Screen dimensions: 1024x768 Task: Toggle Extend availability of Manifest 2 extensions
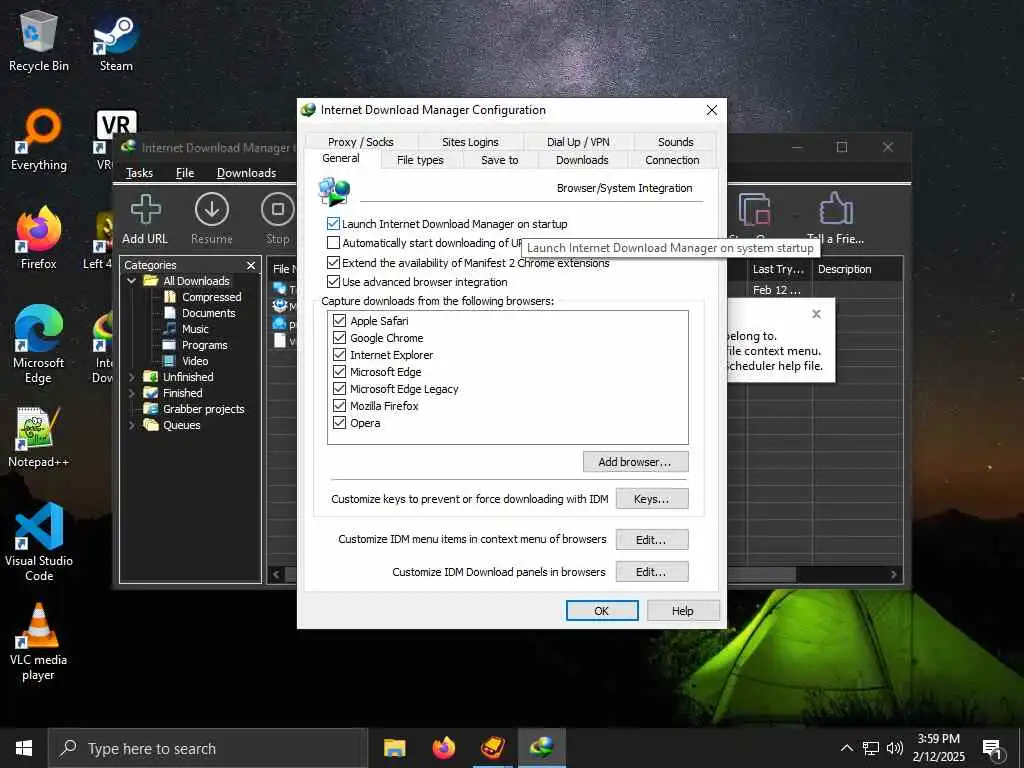[333, 263]
